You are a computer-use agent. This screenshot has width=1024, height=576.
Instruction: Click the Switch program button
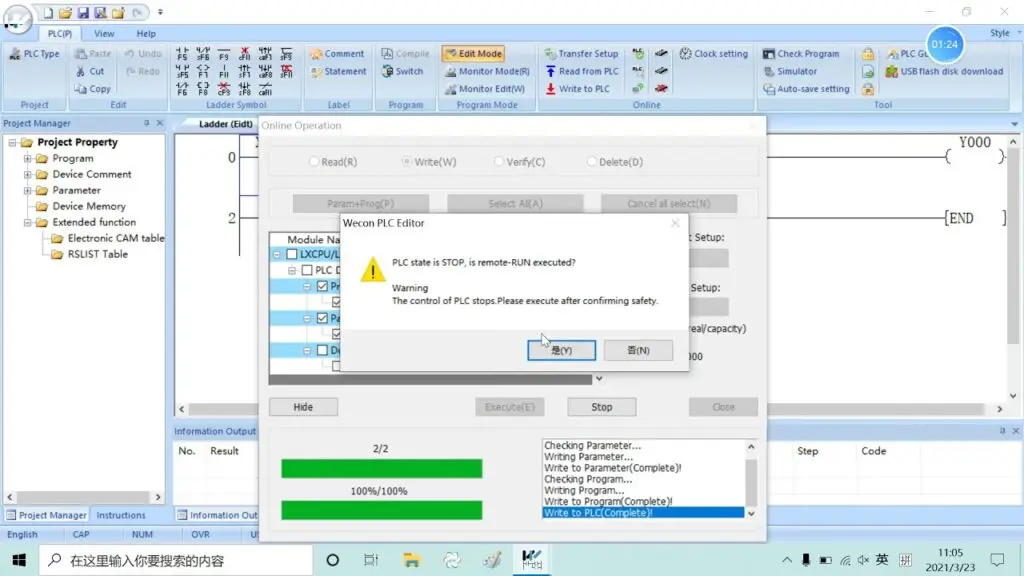pyautogui.click(x=402, y=71)
